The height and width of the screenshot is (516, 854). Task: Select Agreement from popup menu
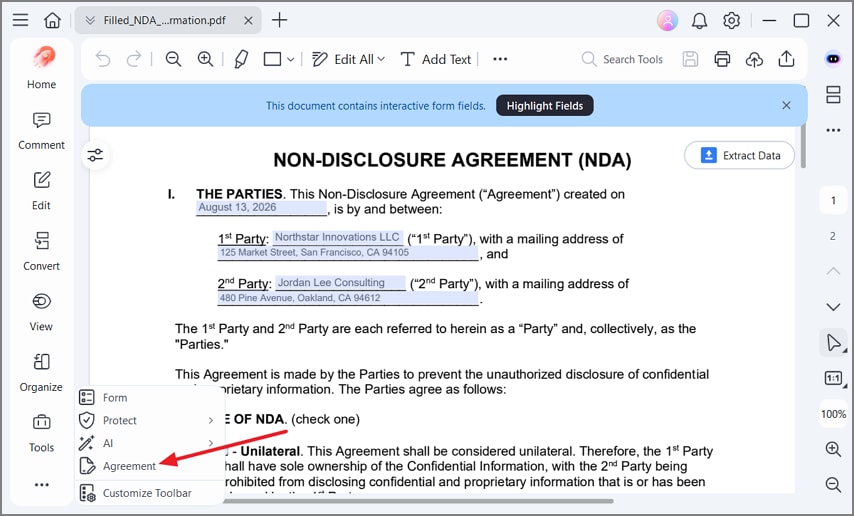(150, 466)
